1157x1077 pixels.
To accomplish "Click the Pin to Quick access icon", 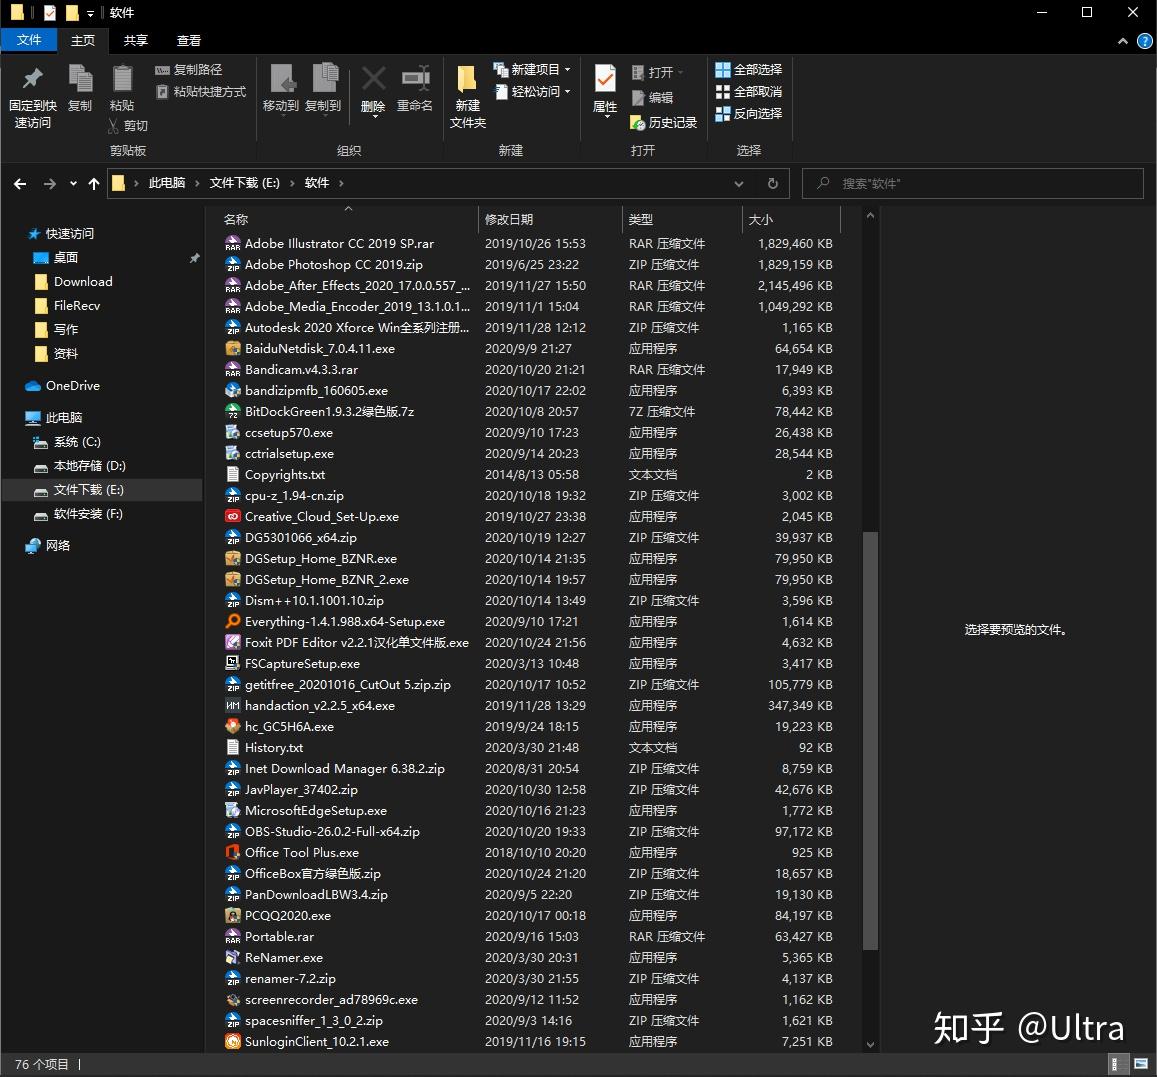I will tap(32, 78).
